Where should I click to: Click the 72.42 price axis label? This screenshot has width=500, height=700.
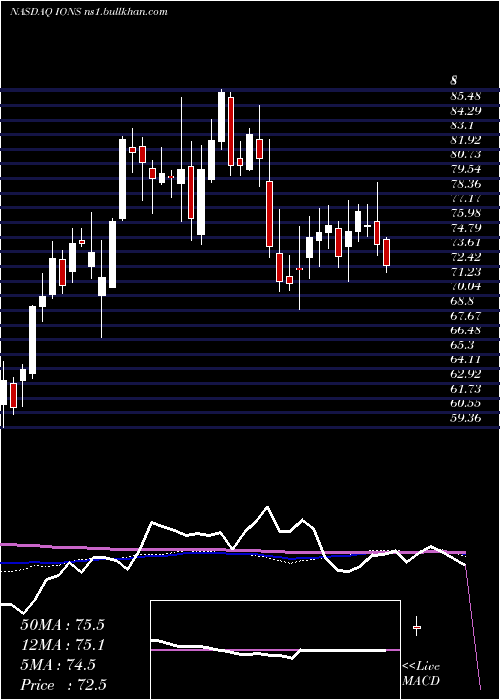[x=466, y=257]
